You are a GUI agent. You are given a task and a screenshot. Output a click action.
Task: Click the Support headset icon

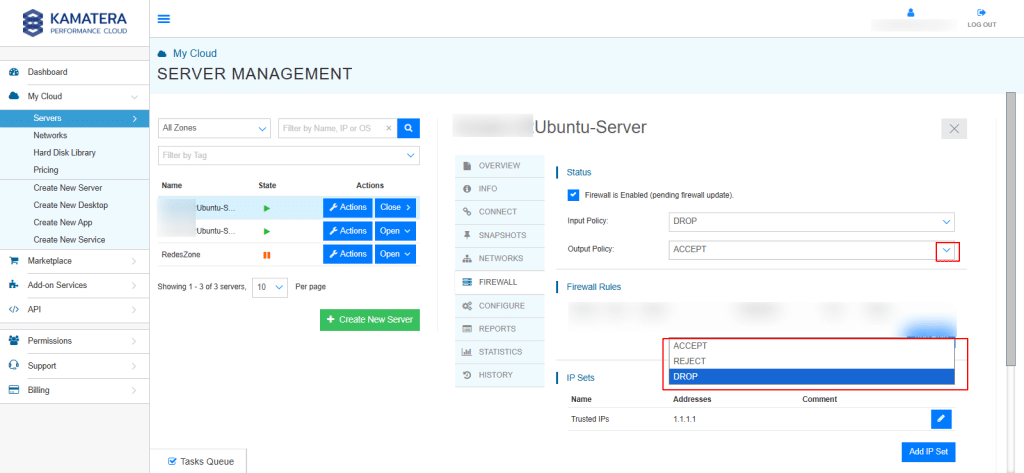point(14,365)
